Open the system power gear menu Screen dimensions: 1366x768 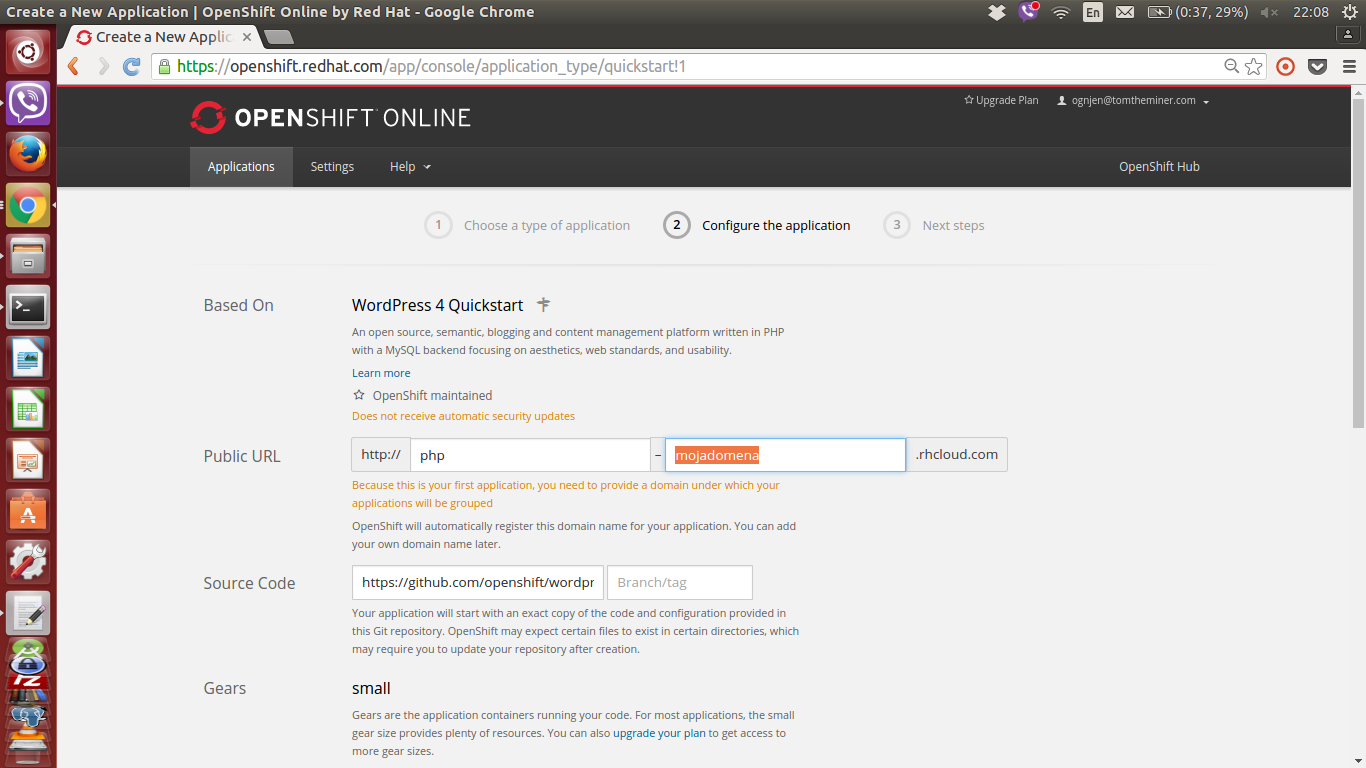point(1349,12)
